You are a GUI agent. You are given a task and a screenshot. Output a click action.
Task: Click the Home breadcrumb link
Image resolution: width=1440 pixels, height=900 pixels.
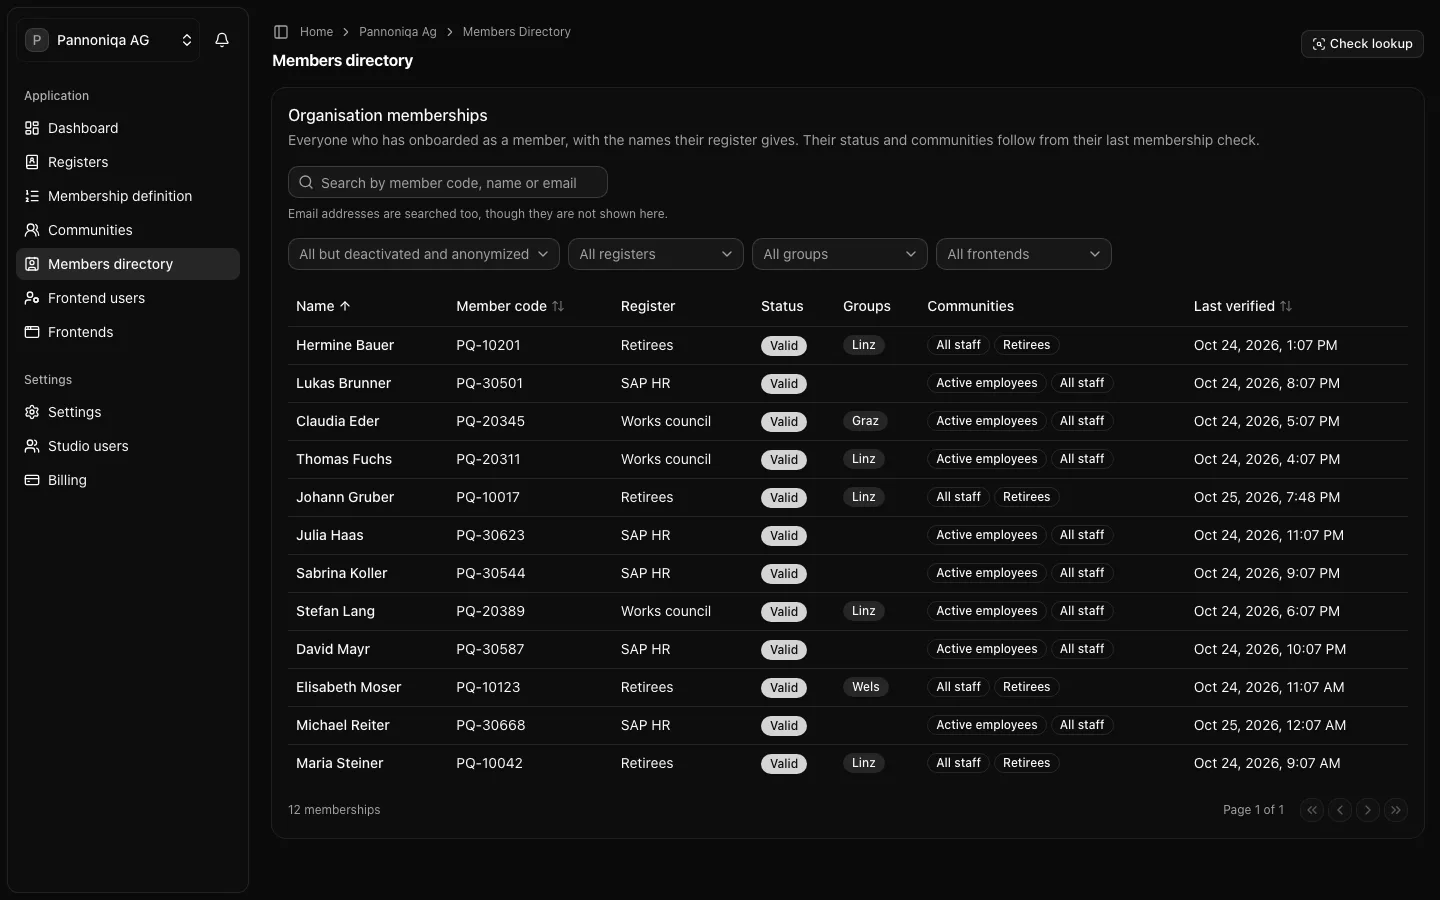(316, 32)
